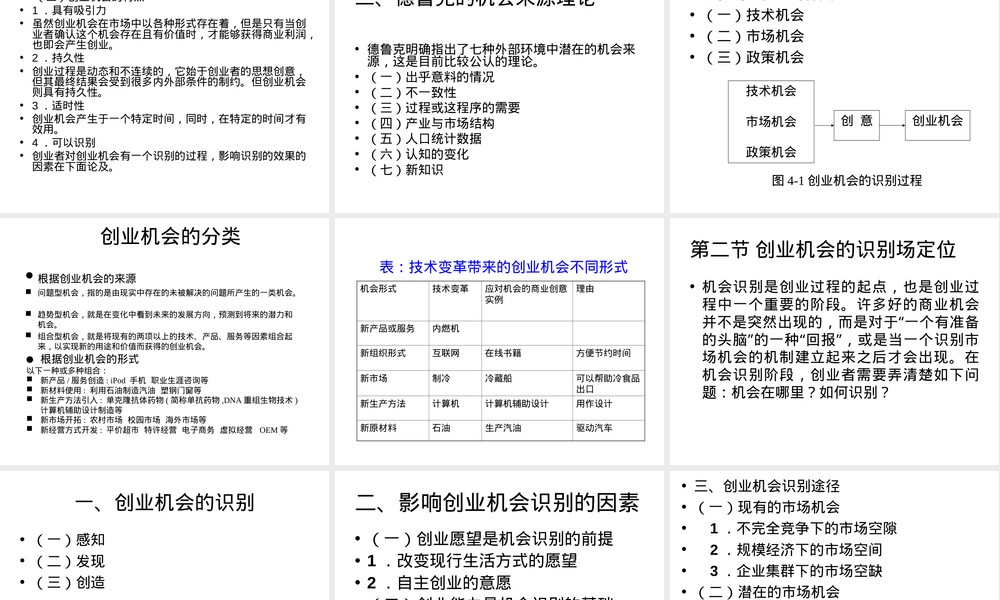Click the caption 图 4-1 创业机会的识别过程

(x=846, y=180)
